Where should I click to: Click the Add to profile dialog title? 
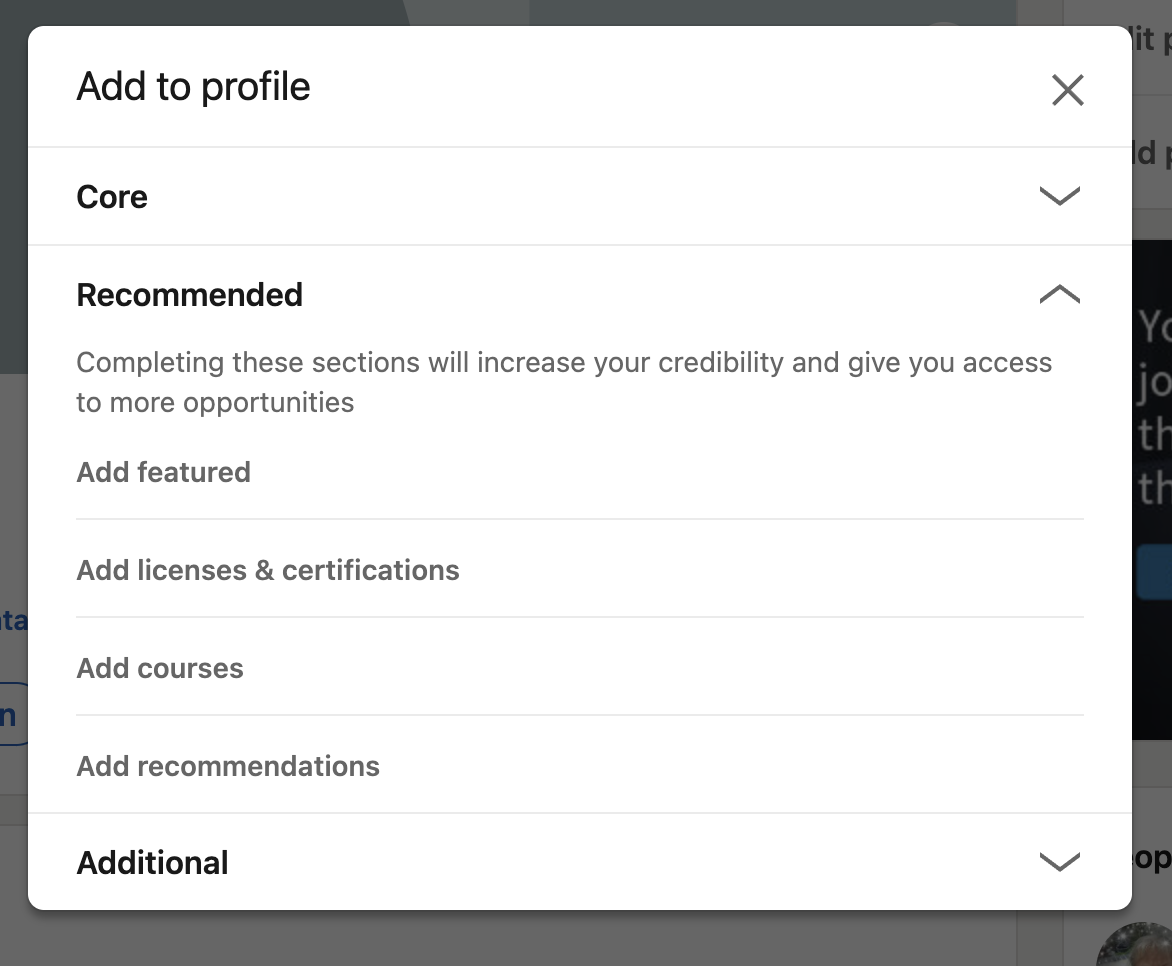pyautogui.click(x=194, y=86)
